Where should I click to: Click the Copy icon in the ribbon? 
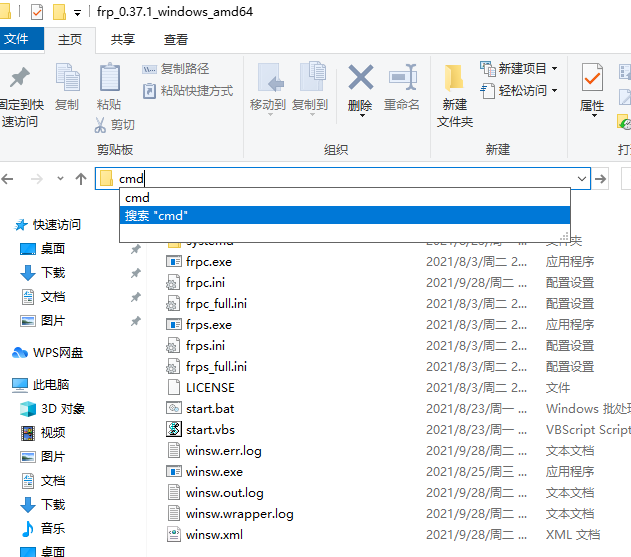point(67,77)
